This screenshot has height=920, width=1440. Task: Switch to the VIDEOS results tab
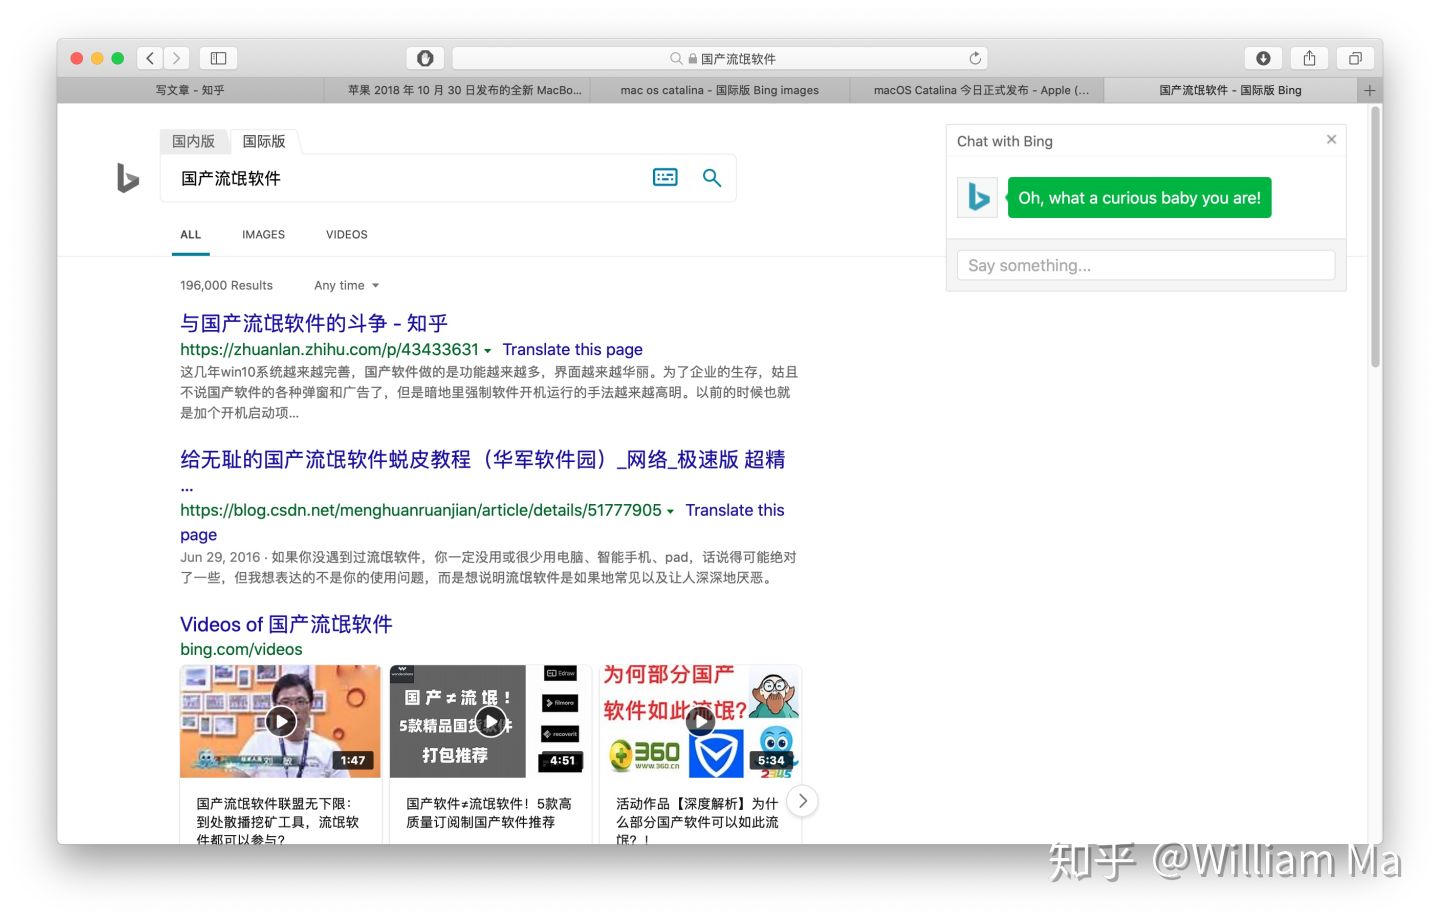click(x=346, y=234)
